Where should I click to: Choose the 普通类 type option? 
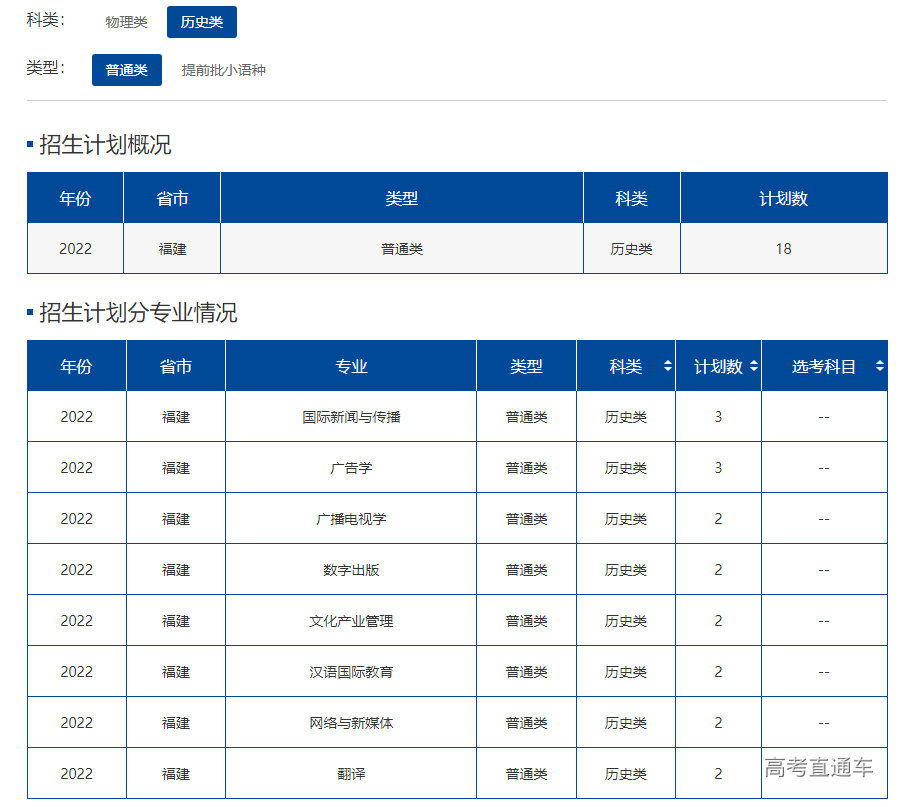127,70
